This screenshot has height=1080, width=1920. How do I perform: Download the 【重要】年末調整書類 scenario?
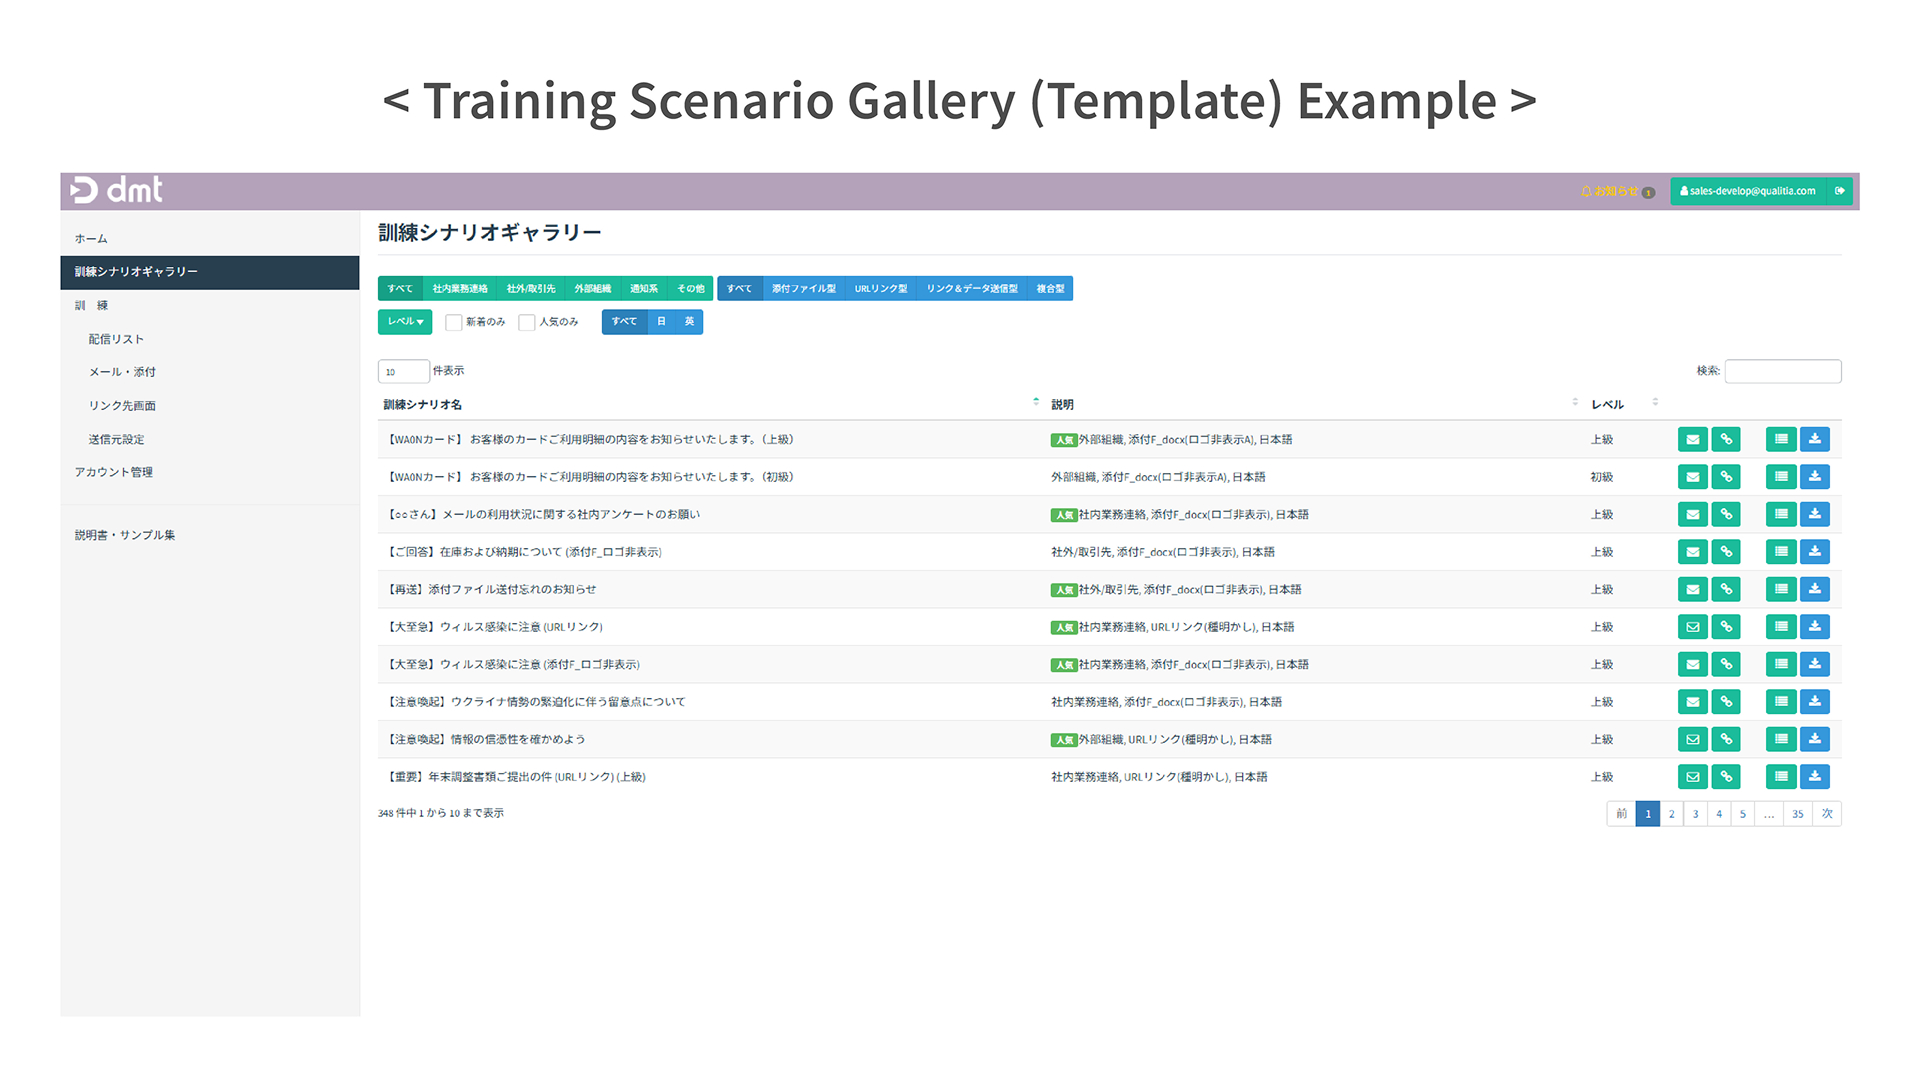click(x=1814, y=777)
